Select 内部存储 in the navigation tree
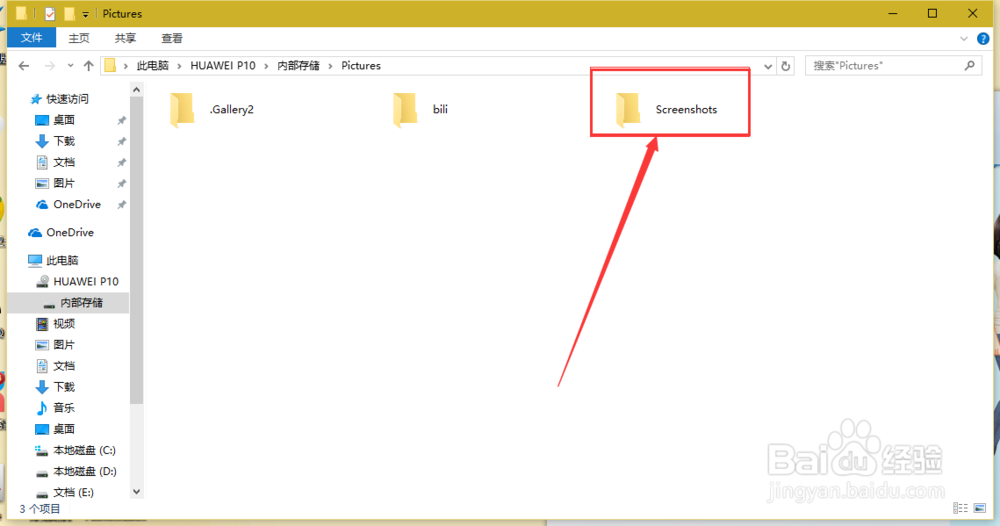Viewport: 1000px width, 526px height. pos(81,302)
